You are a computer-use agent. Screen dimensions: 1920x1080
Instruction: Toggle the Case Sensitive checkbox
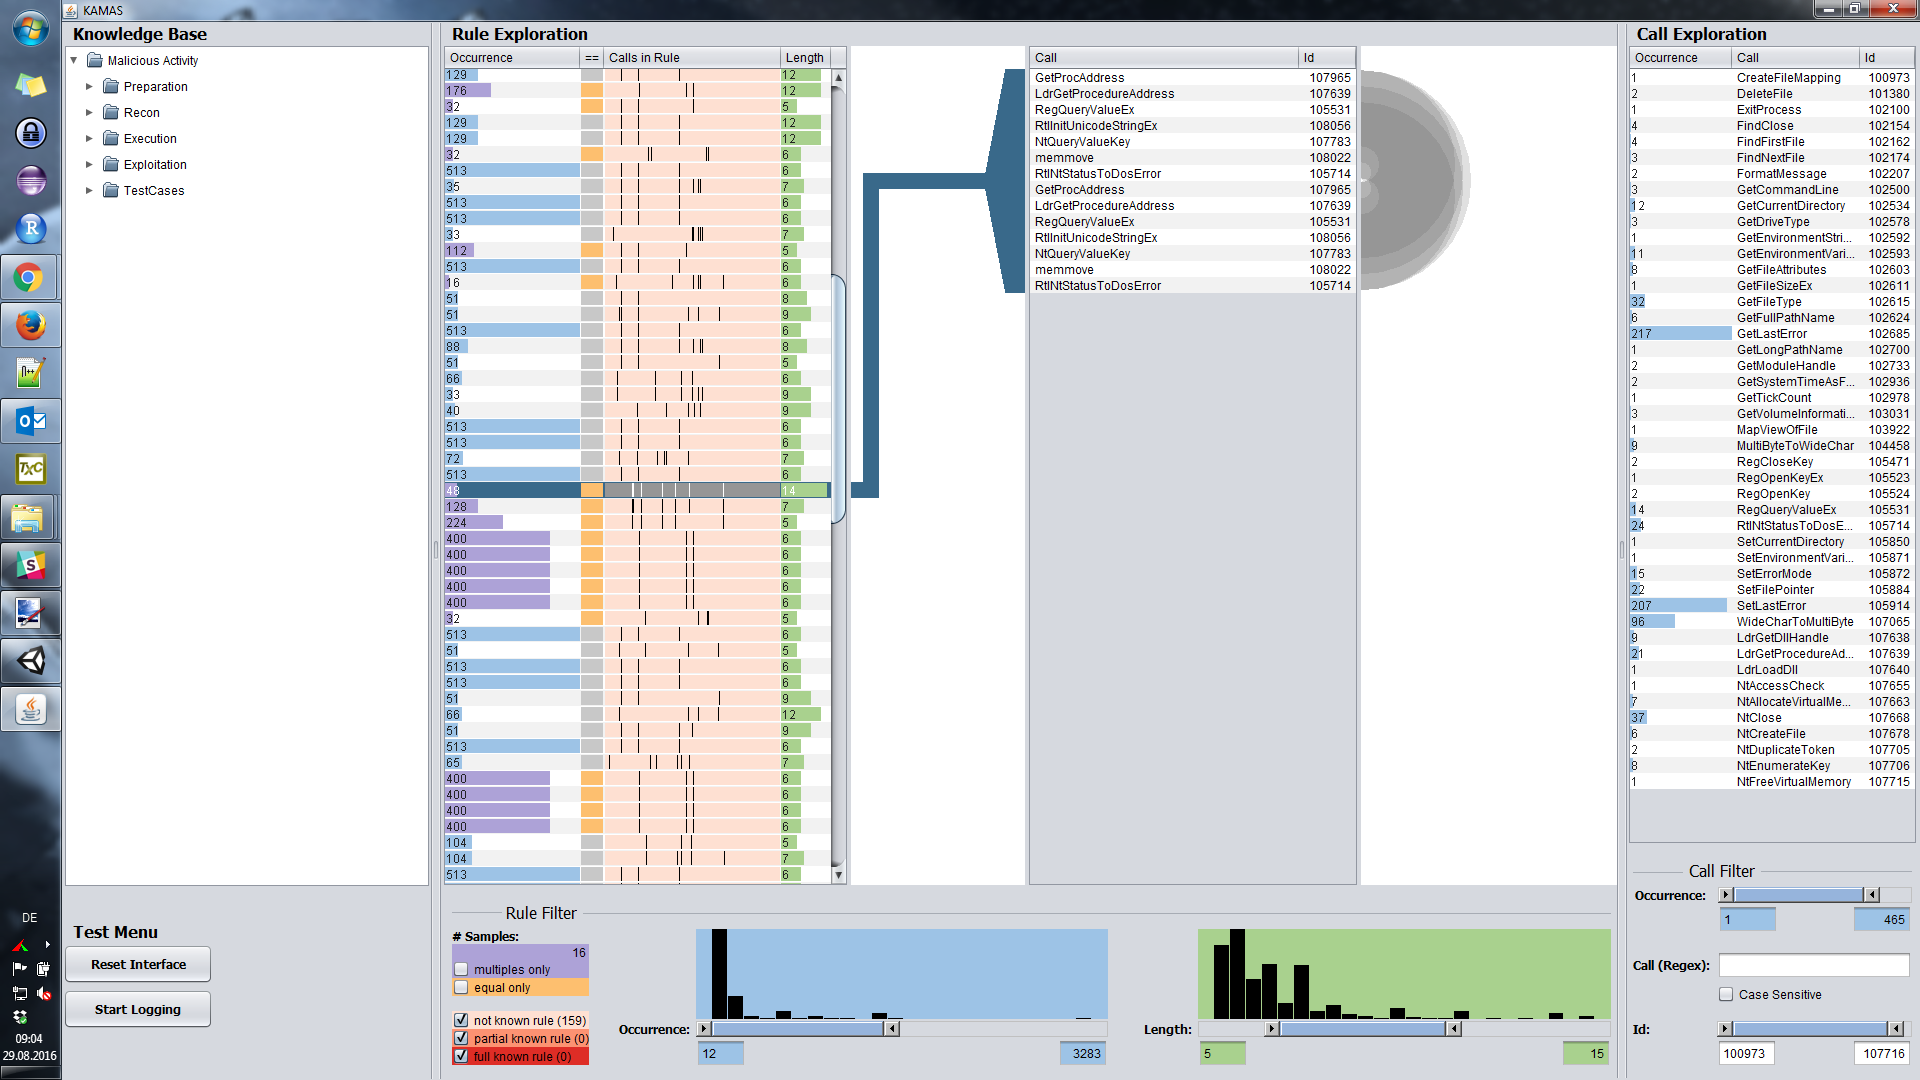click(x=1726, y=994)
